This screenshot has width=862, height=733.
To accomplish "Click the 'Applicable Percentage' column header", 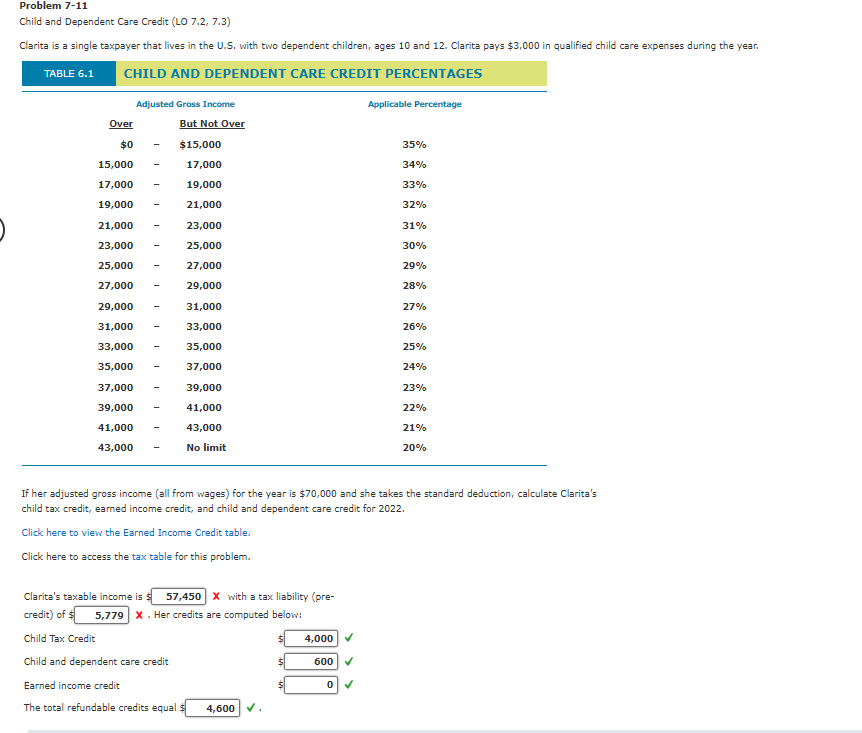I will coord(415,104).
